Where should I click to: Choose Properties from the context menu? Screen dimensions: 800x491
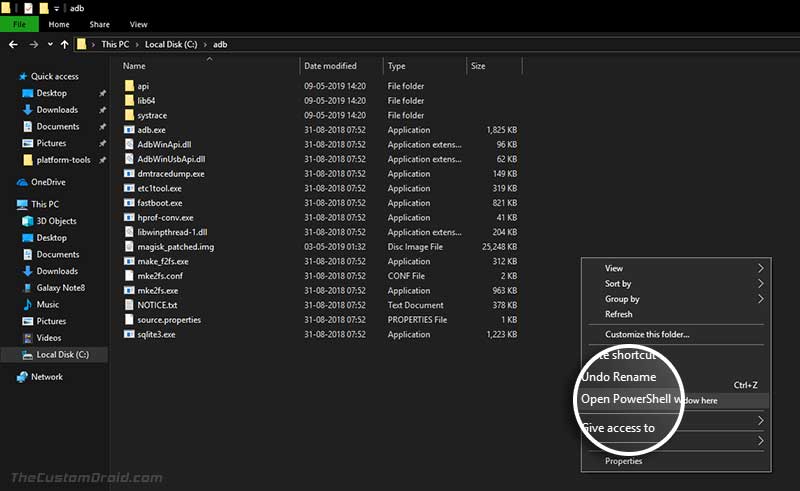[x=623, y=461]
